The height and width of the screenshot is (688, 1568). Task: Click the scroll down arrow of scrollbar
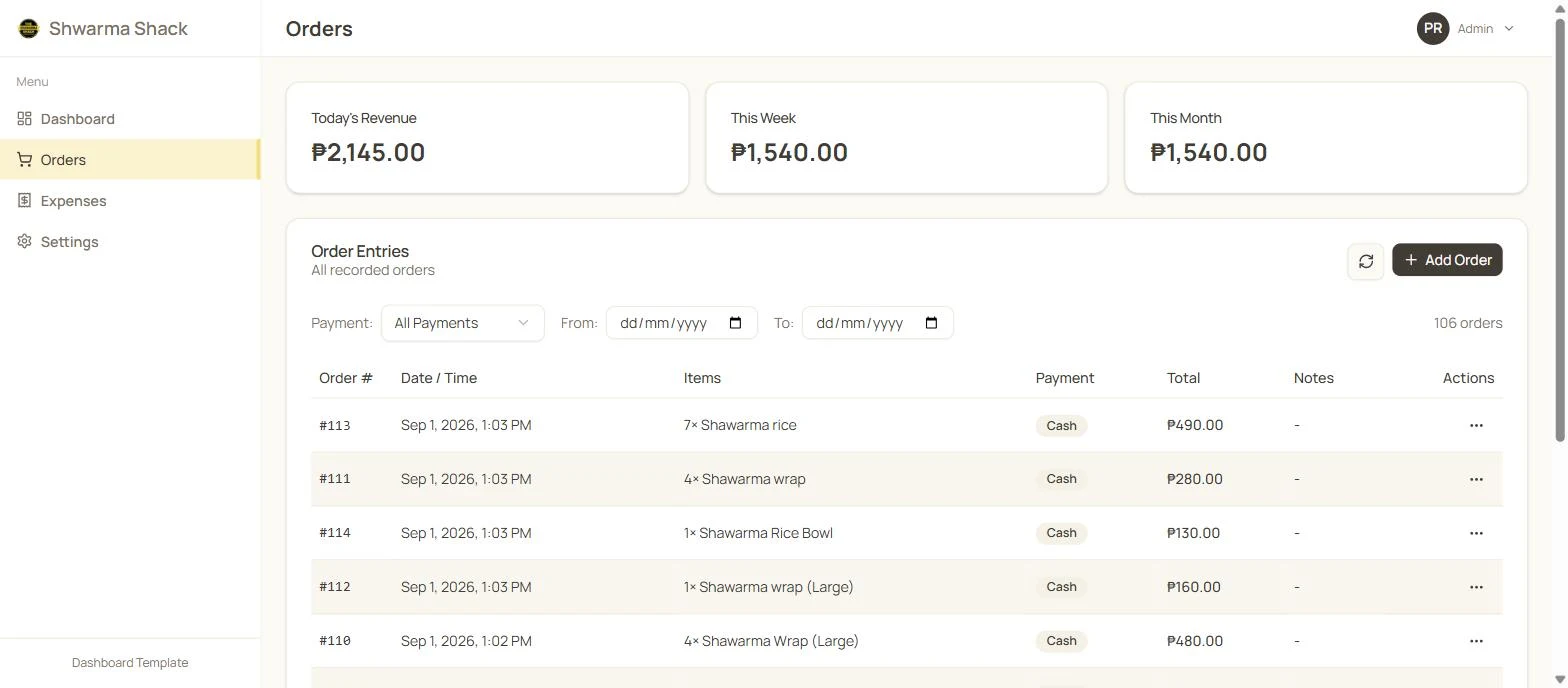click(1559, 679)
